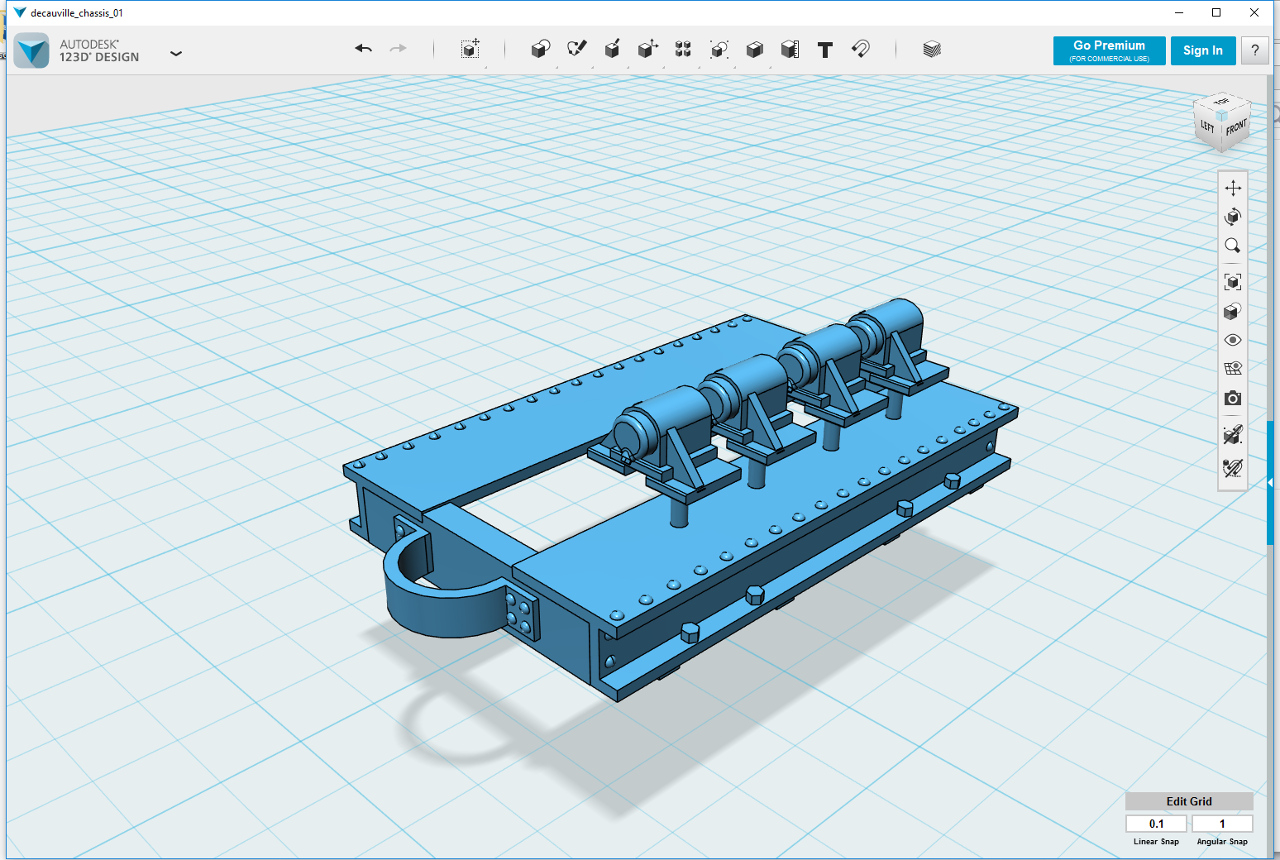Screen dimensions: 1280x860
Task: Open the Pattern tool menu
Action: coord(683,49)
